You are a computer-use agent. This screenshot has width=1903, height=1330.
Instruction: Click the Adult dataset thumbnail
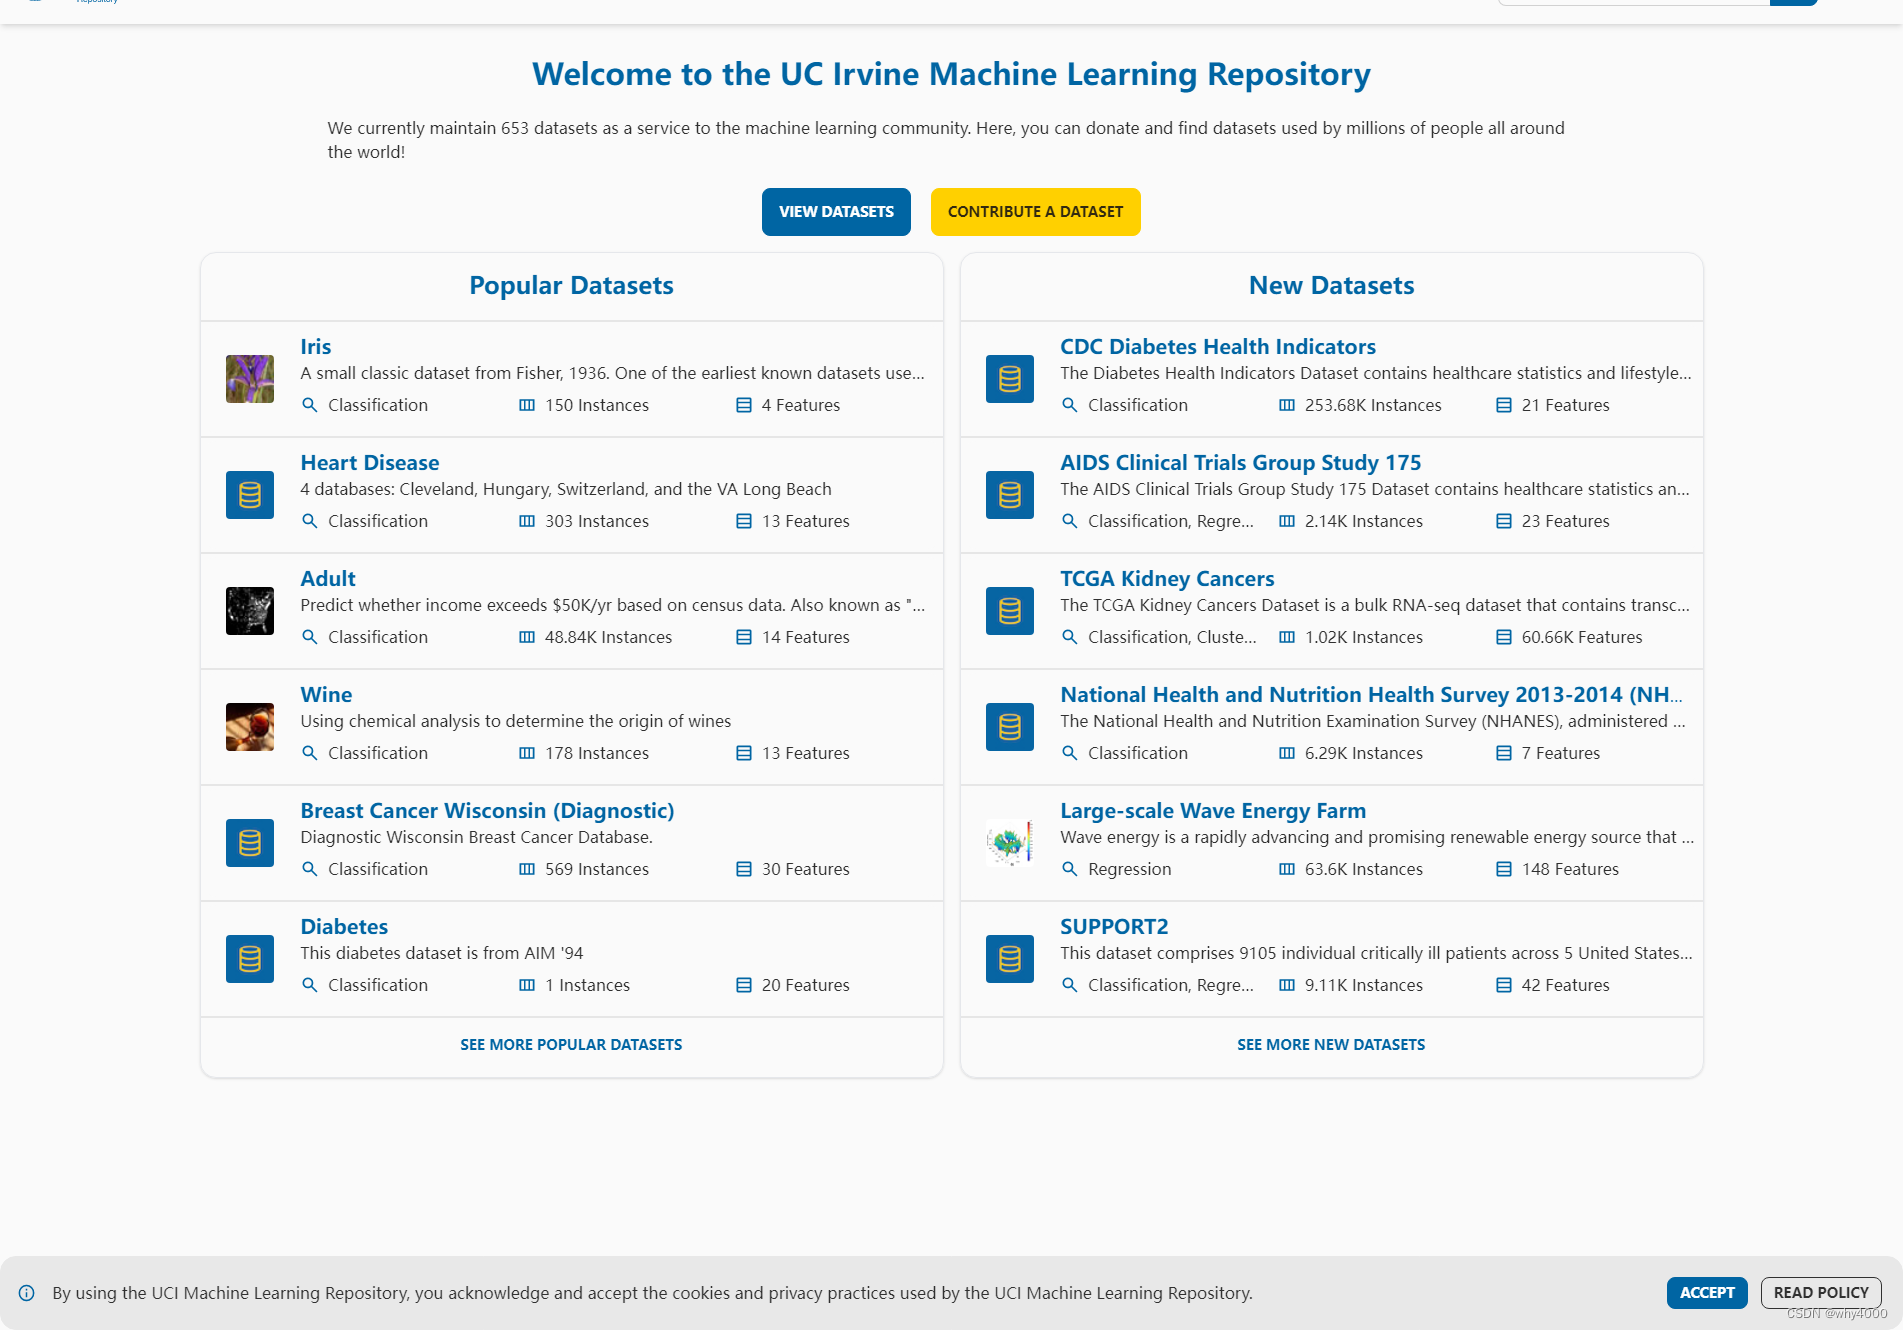(x=250, y=611)
